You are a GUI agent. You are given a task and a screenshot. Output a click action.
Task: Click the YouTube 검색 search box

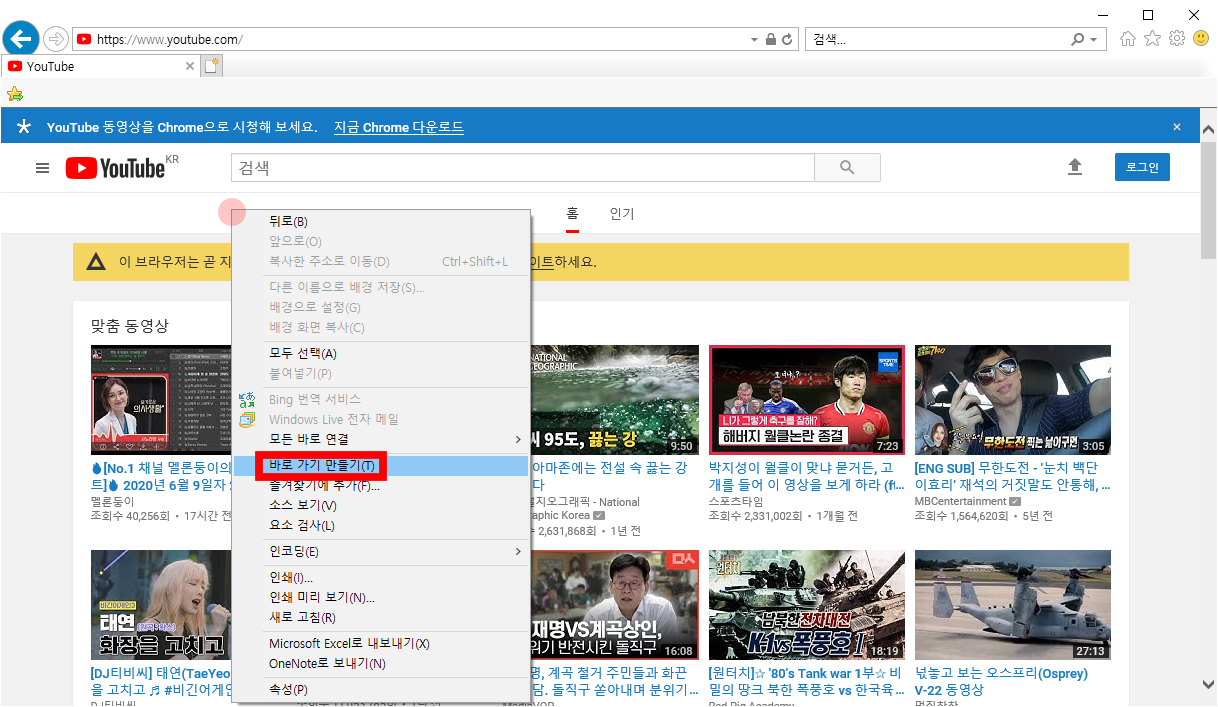click(523, 168)
